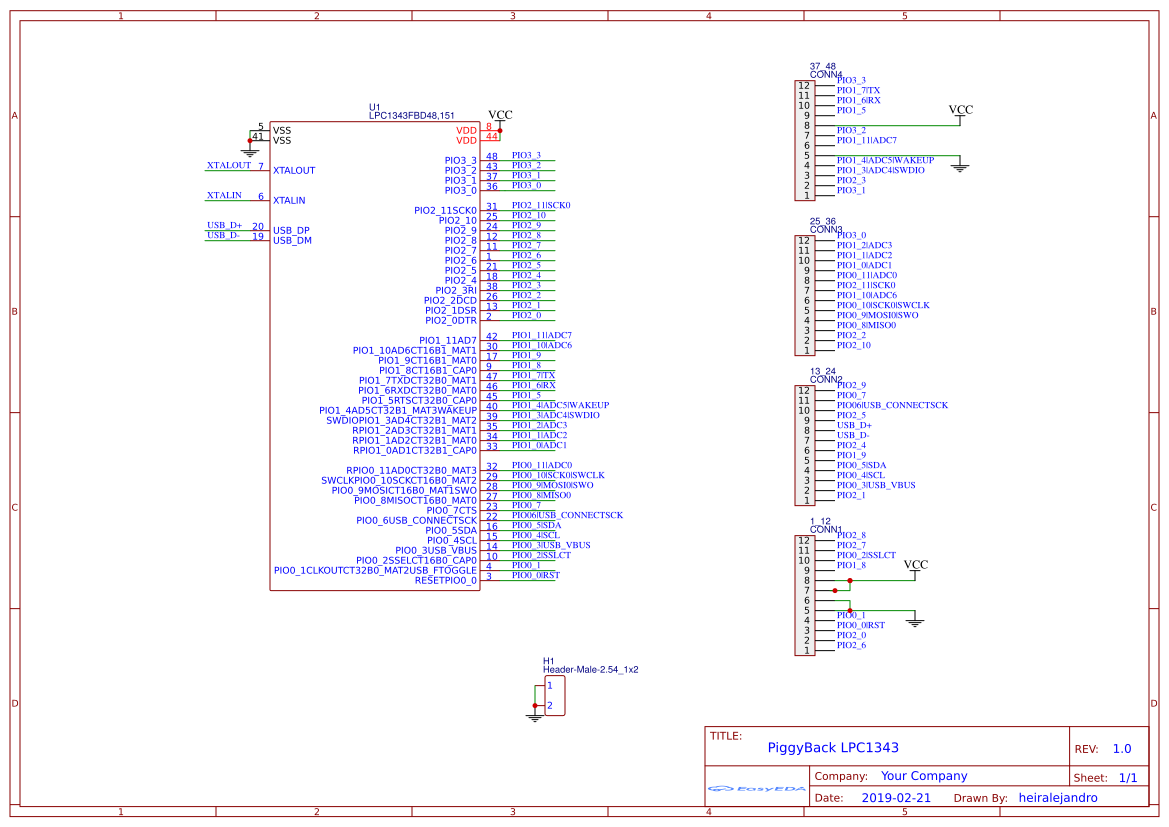Screen dimensions: 1169x827
Task: Select the REV 1.0 value
Action: tap(1121, 749)
